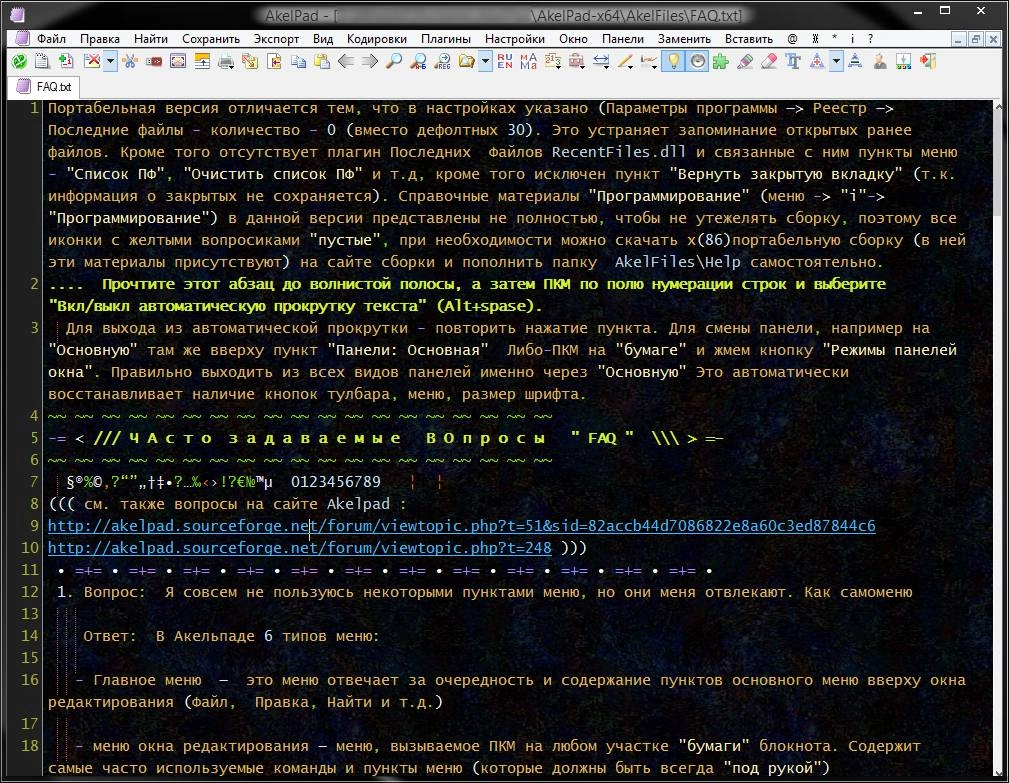Open the Настройки menu
Viewport: 1009px width, 783px height.
[x=514, y=39]
